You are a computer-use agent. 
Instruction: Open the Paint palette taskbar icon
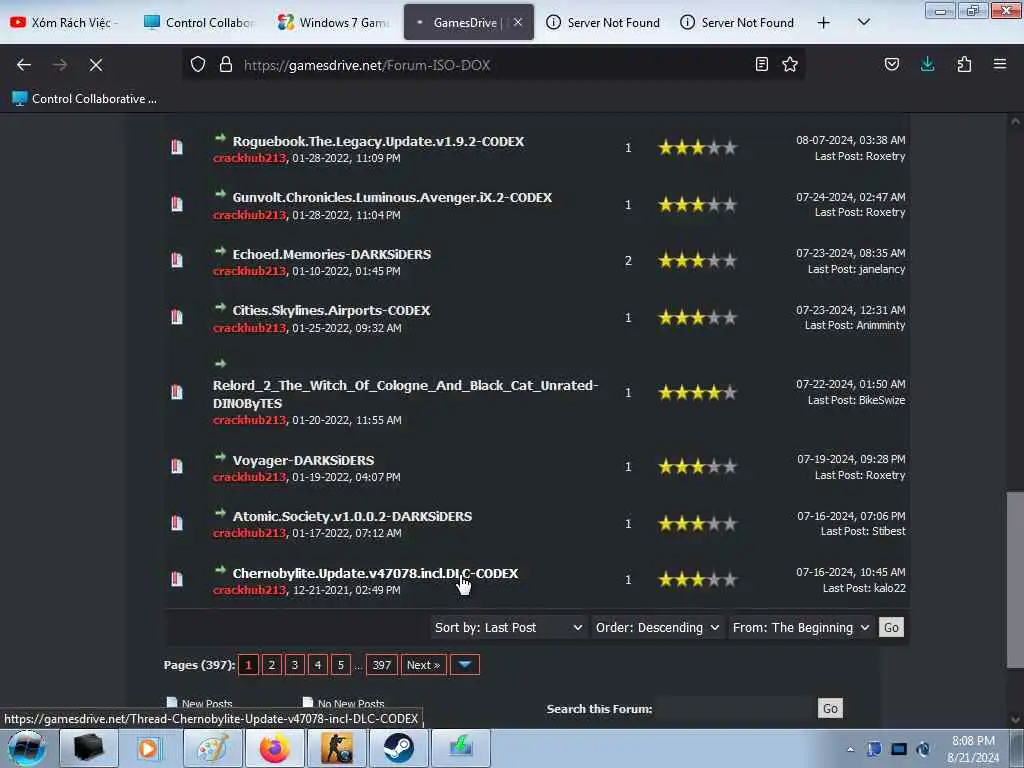212,748
